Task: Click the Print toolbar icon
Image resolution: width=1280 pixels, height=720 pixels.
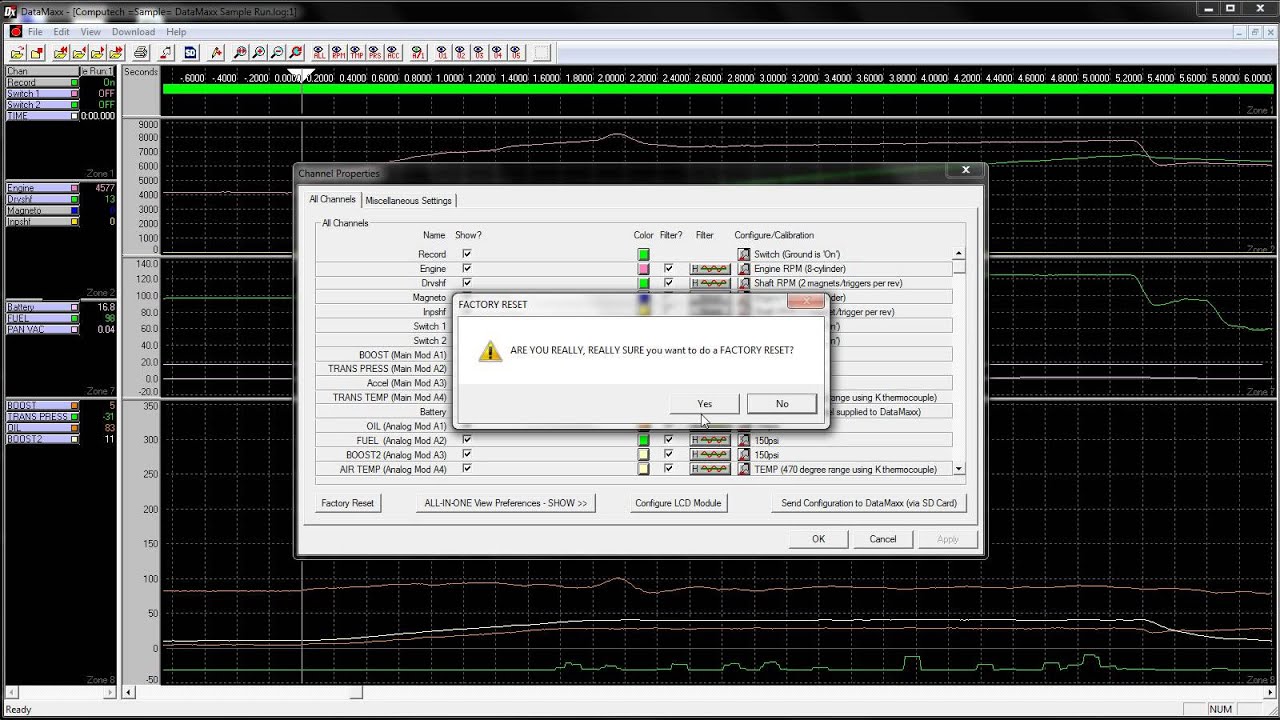Action: tap(141, 52)
